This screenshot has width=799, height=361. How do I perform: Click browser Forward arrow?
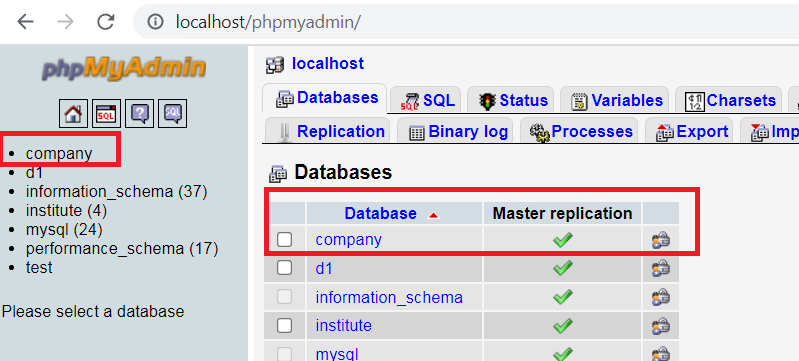65,21
